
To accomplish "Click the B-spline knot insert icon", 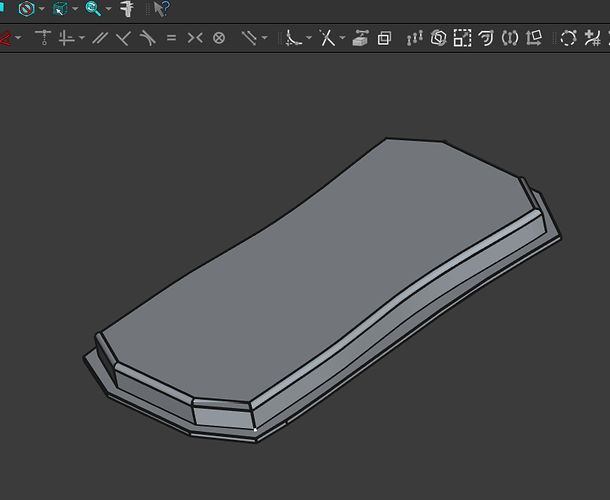I will [592, 38].
